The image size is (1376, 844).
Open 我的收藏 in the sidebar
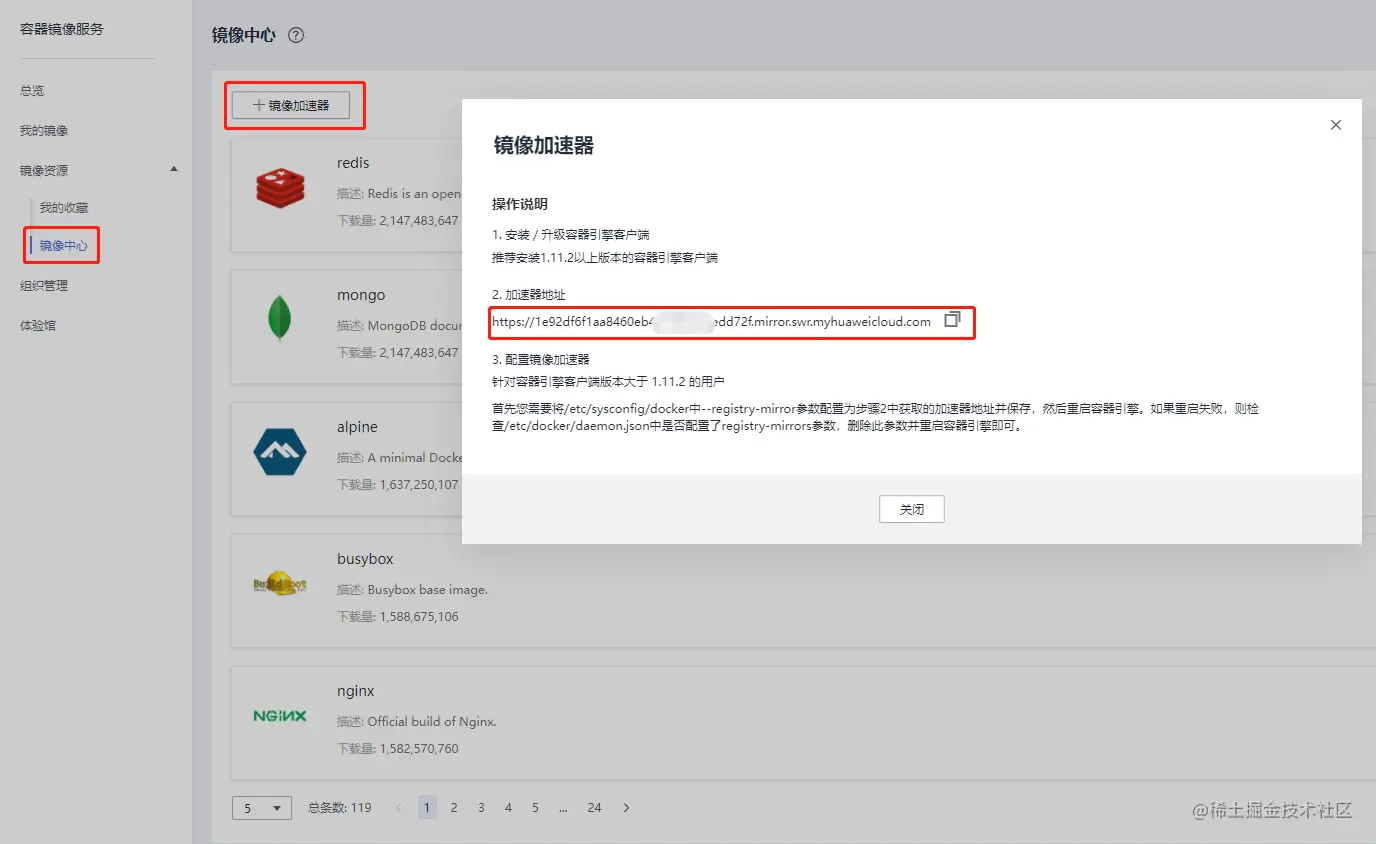click(64, 208)
